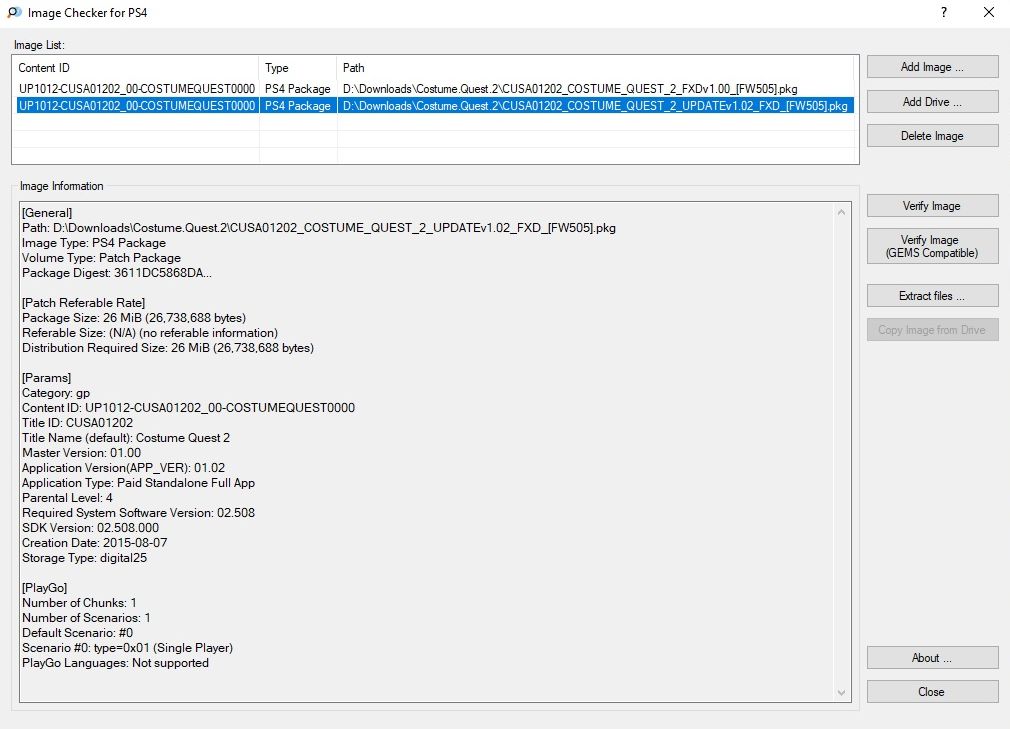Select the UPDATEv1.02 package row
The height and width of the screenshot is (729, 1010).
(x=435, y=106)
